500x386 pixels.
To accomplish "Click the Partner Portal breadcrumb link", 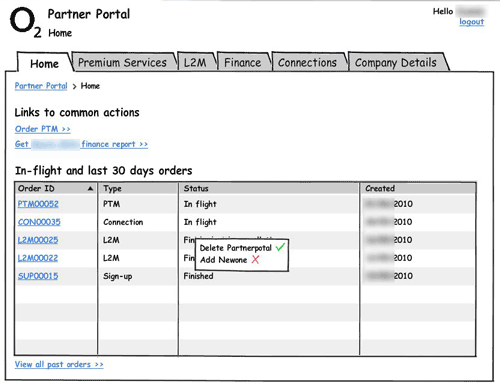I will click(41, 86).
